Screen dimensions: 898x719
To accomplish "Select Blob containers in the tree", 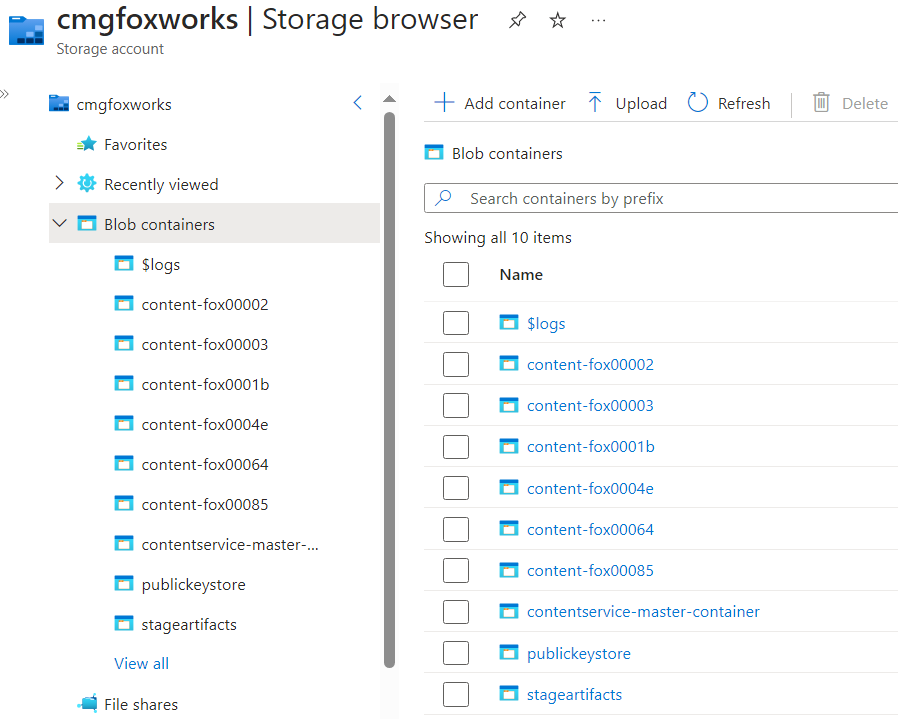I will coord(214,223).
